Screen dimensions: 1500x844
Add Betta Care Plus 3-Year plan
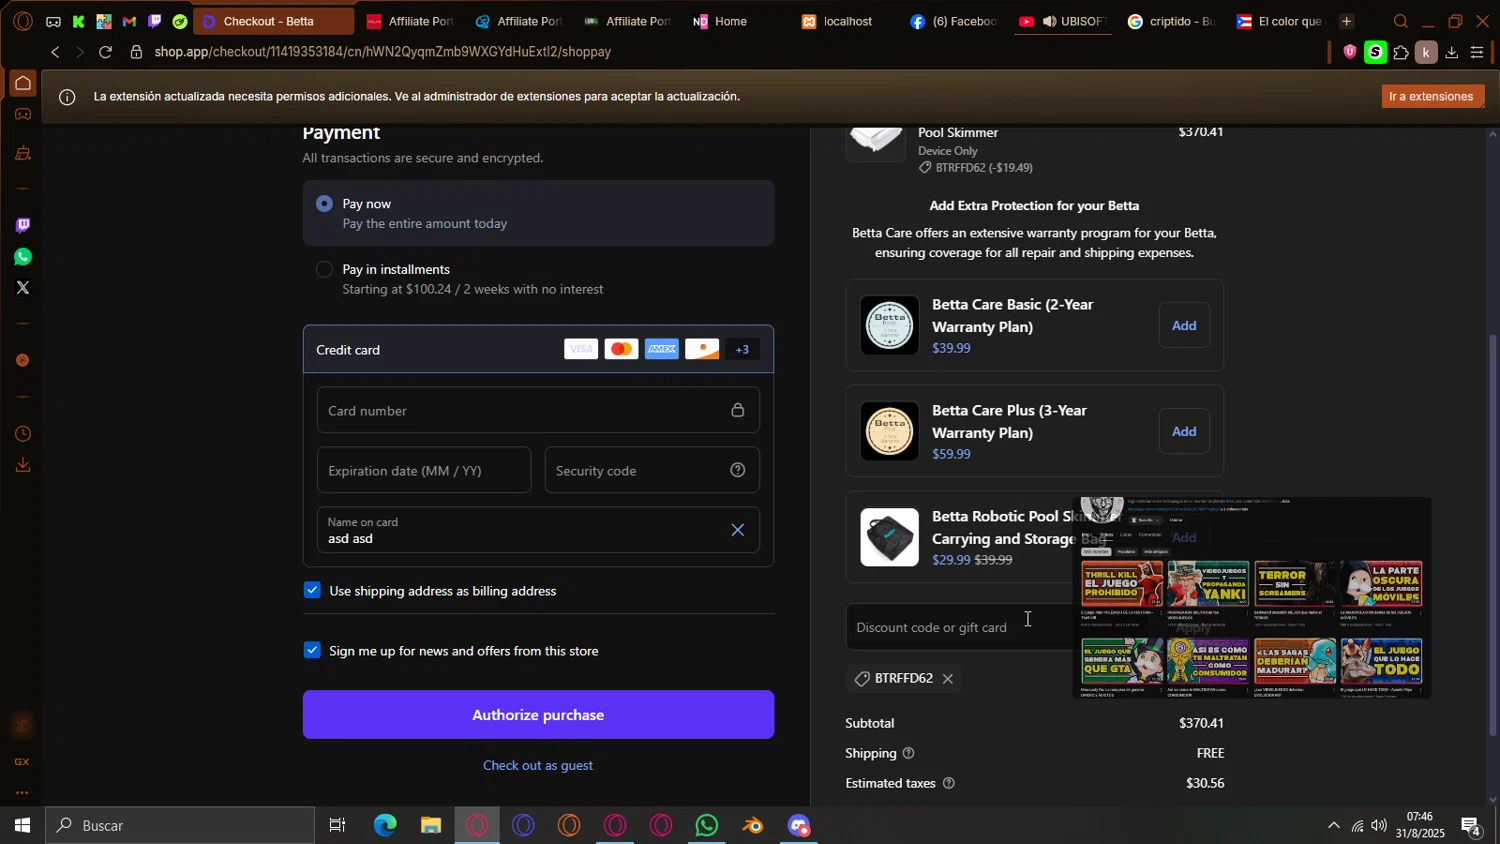point(1184,431)
